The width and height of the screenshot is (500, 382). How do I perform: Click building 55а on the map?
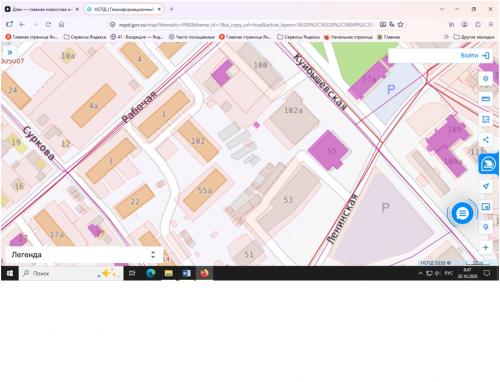[205, 190]
